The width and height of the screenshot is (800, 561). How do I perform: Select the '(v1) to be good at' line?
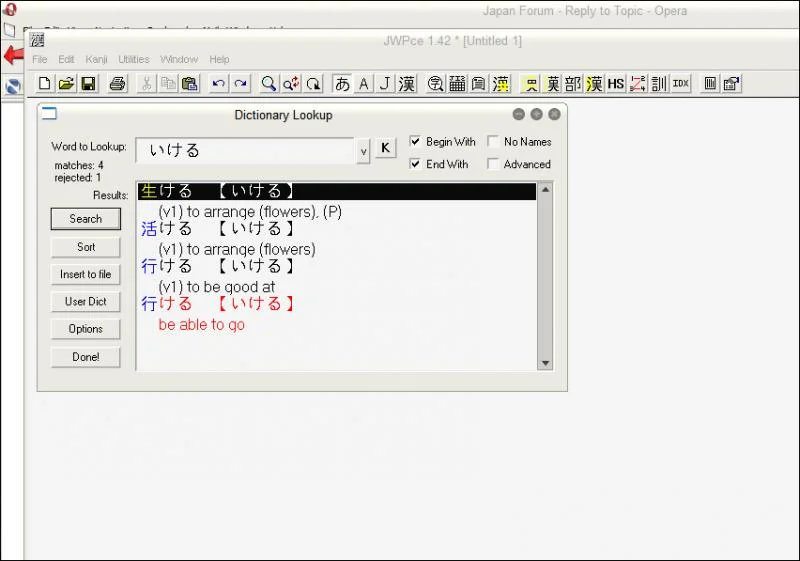(216, 287)
